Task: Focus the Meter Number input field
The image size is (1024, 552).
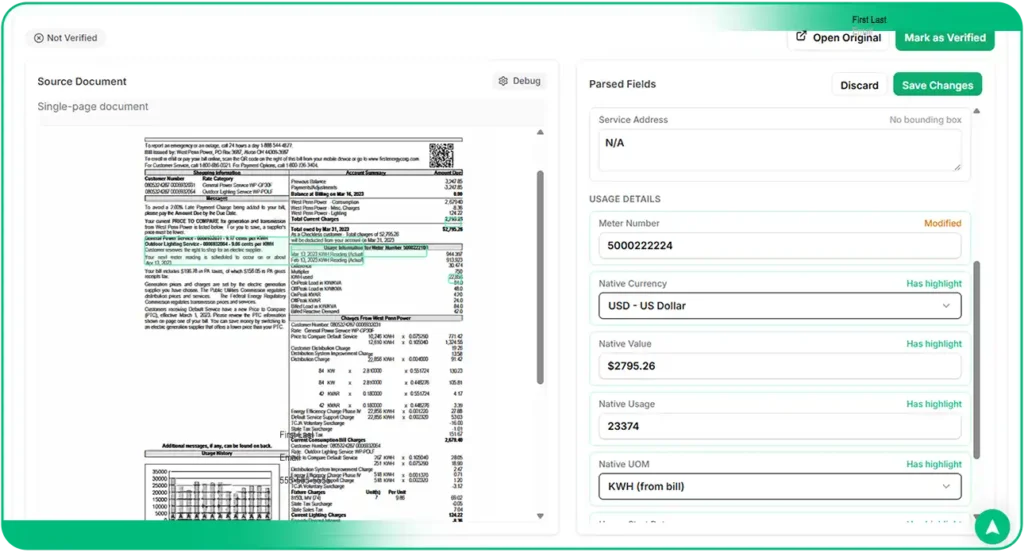Action: click(779, 245)
